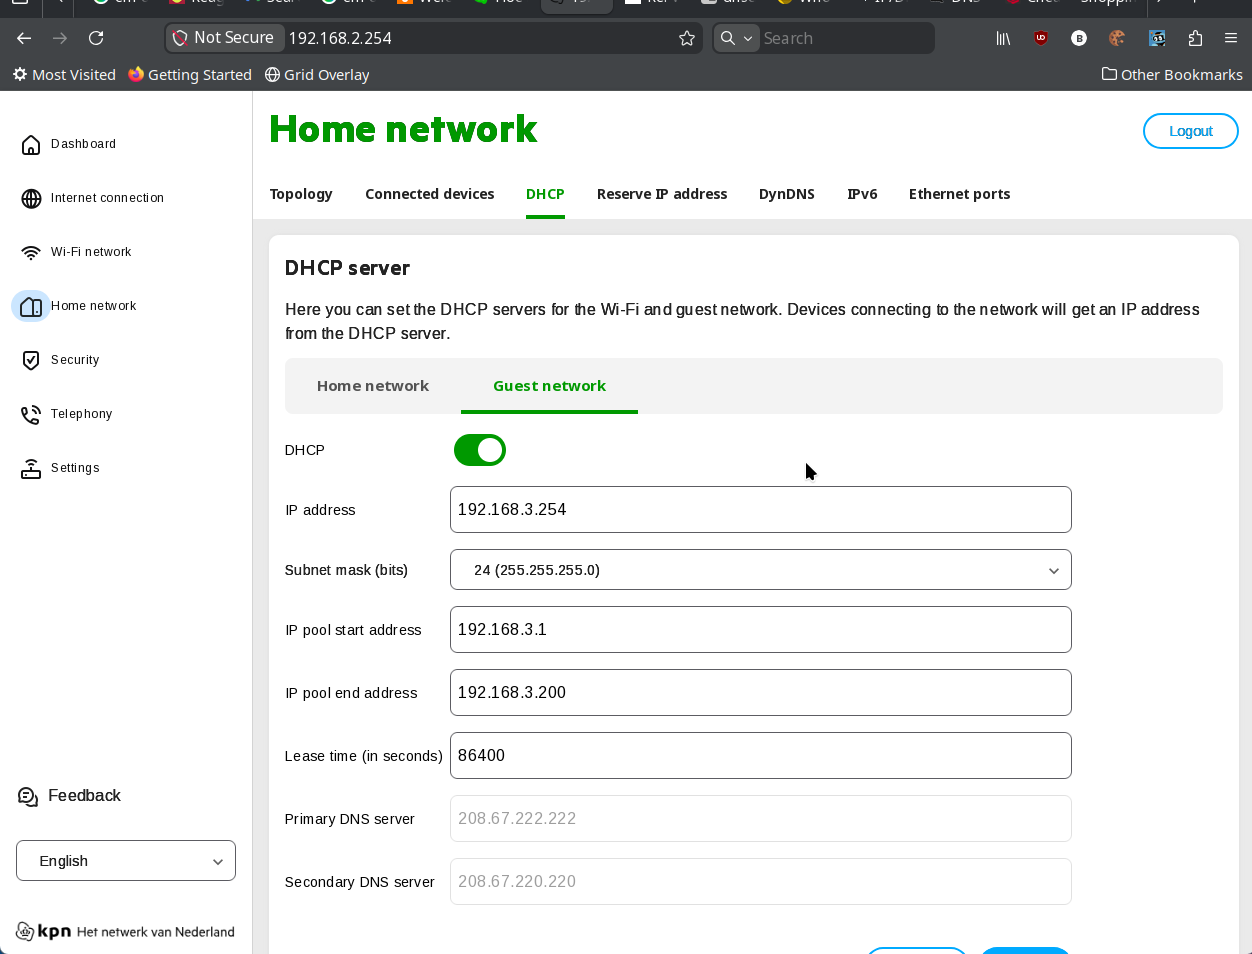Bookmark this page with the star

pos(687,38)
